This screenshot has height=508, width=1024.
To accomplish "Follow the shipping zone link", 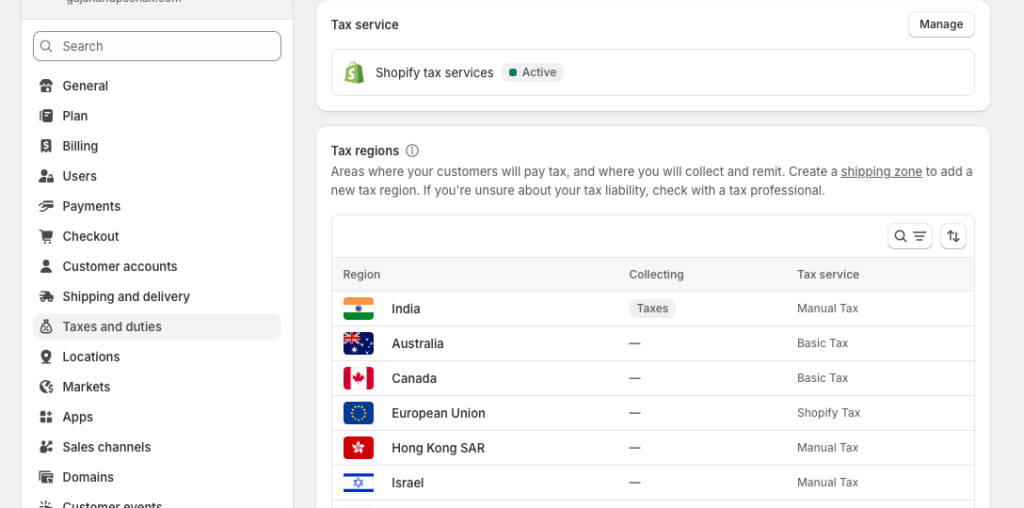I will pyautogui.click(x=881, y=171).
